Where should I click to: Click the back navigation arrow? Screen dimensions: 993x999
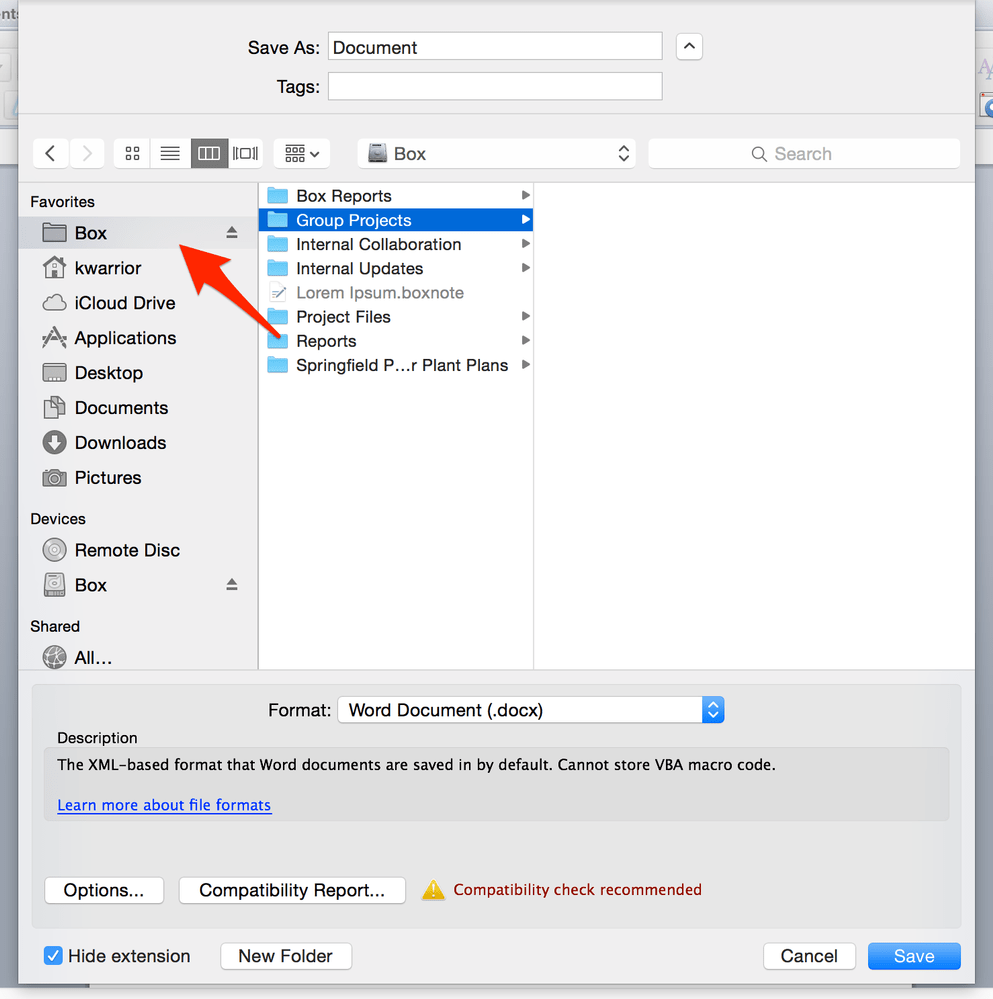50,153
